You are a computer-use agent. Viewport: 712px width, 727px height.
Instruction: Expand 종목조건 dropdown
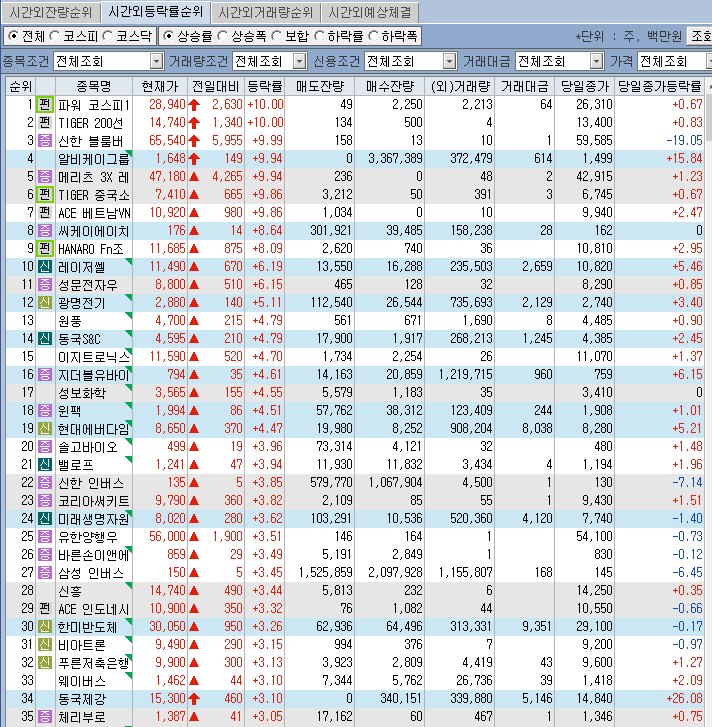coord(157,61)
